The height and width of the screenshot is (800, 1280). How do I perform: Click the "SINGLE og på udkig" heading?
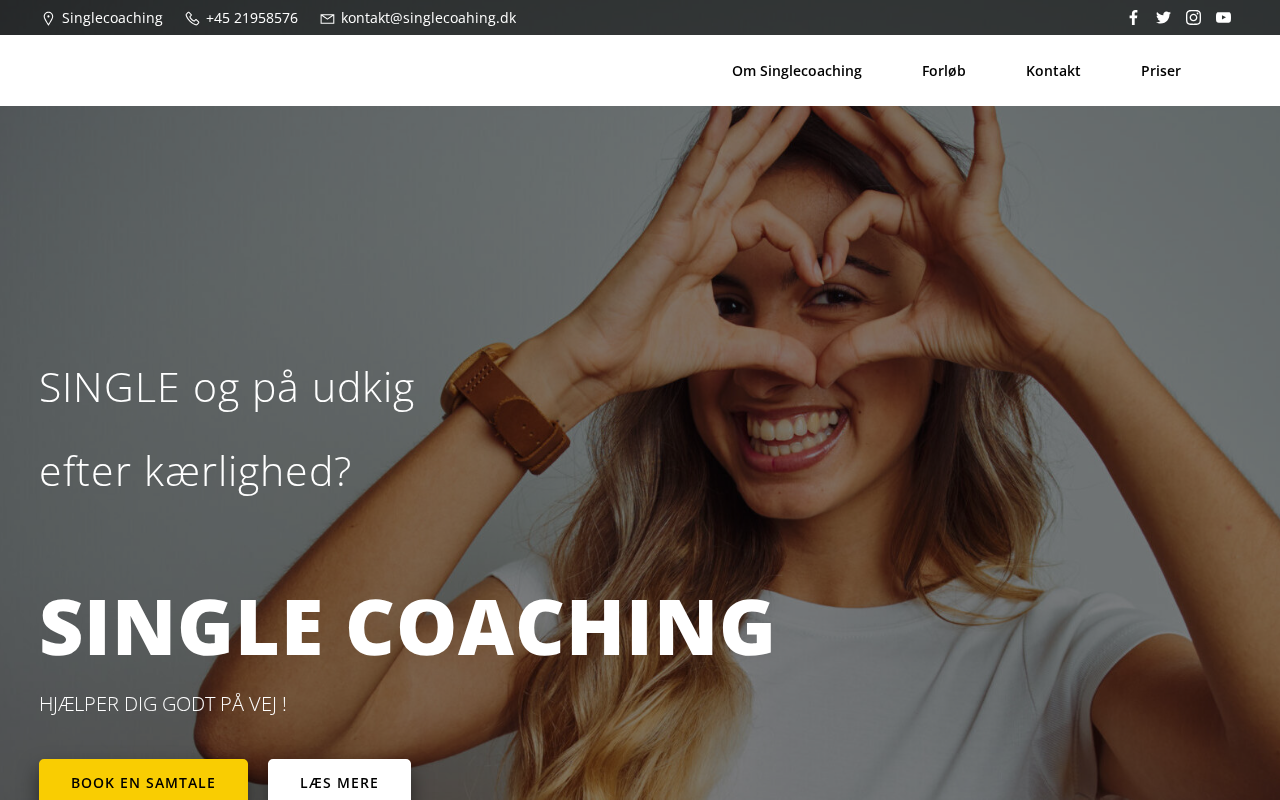(x=227, y=387)
